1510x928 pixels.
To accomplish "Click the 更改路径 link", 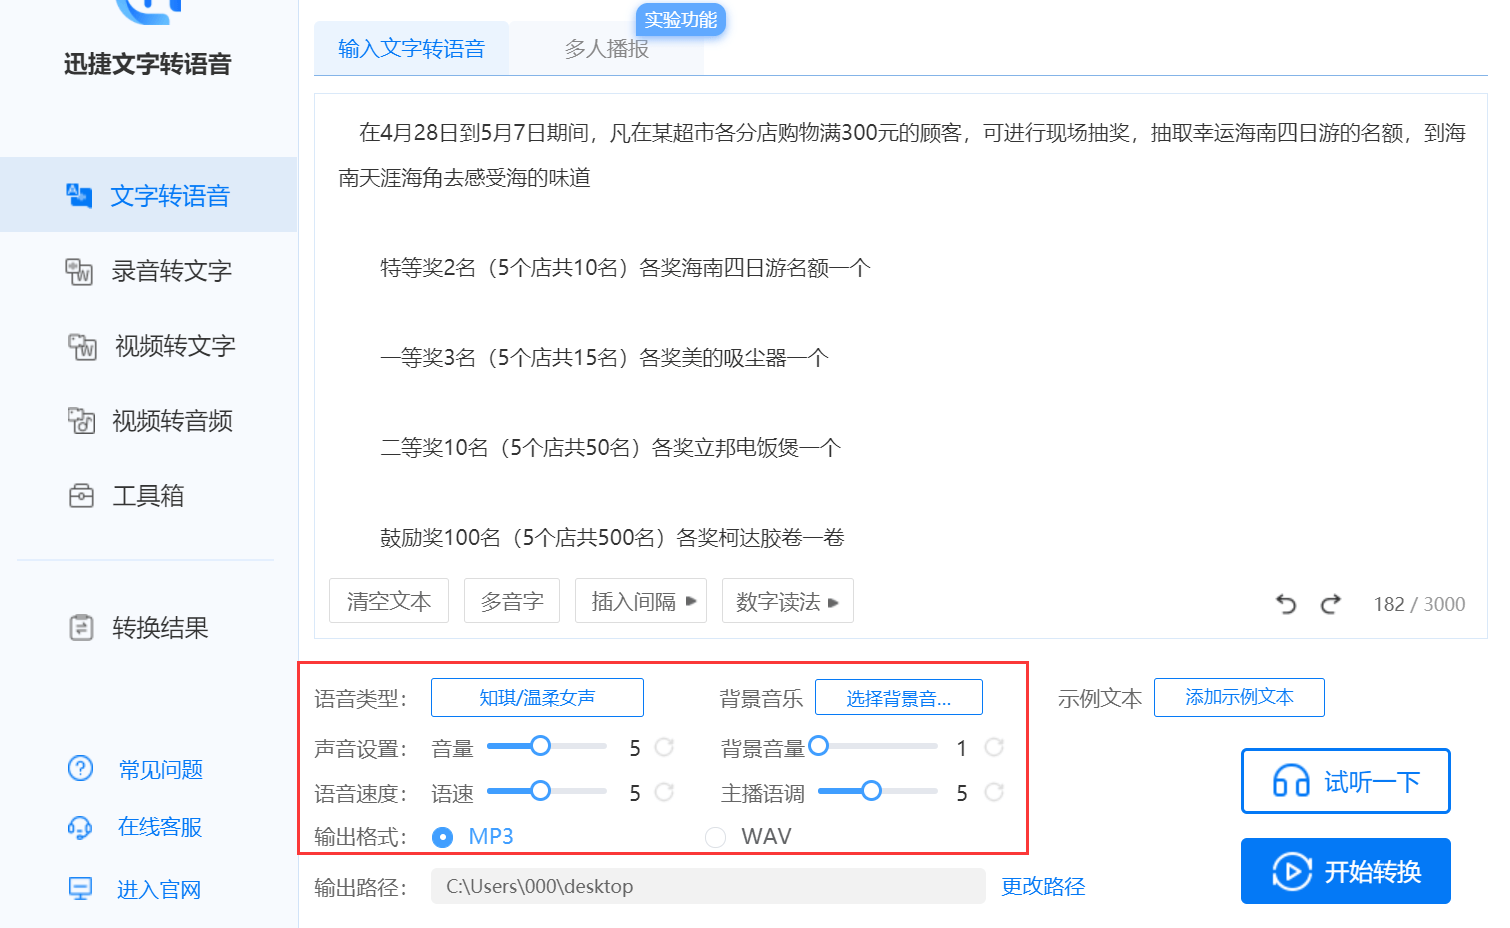I will 1043,887.
